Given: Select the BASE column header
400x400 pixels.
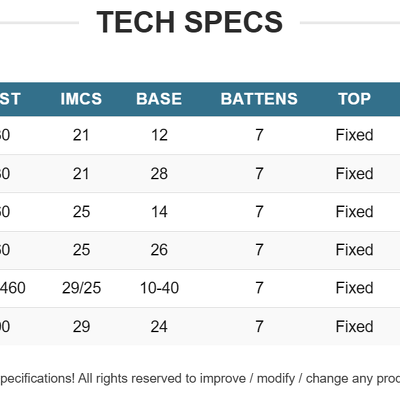Looking at the screenshot, I should [159, 99].
